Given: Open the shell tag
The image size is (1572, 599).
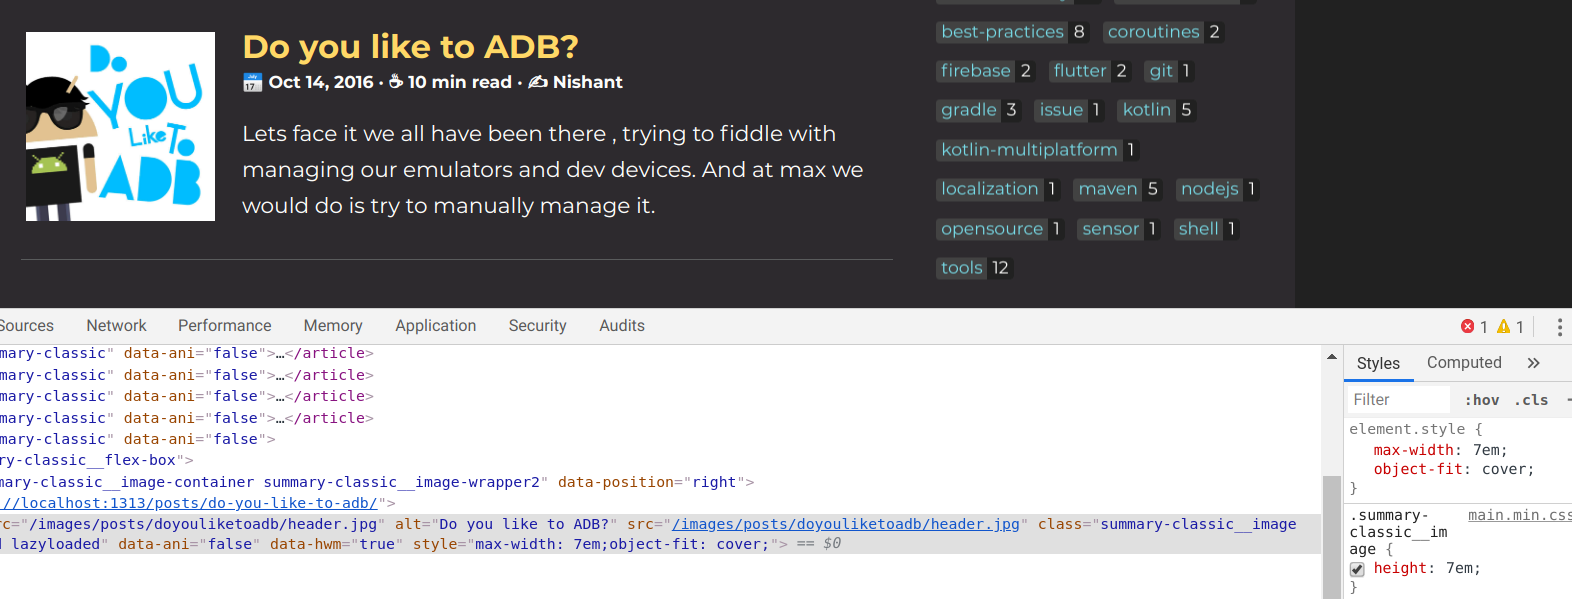Looking at the screenshot, I should coord(1198,229).
